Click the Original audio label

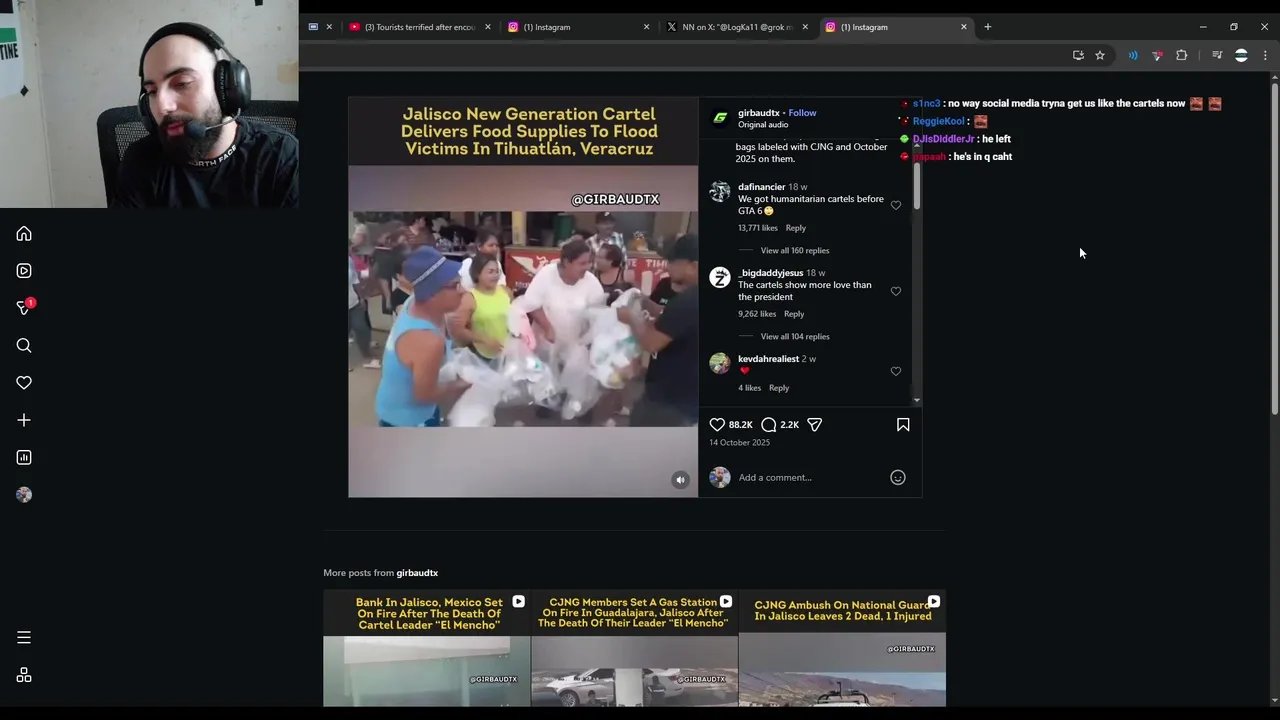763,125
